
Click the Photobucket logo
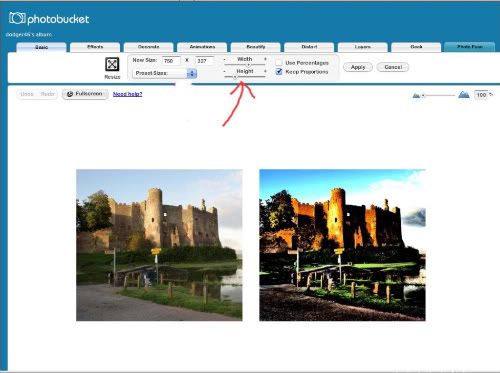pyautogui.click(x=49, y=19)
